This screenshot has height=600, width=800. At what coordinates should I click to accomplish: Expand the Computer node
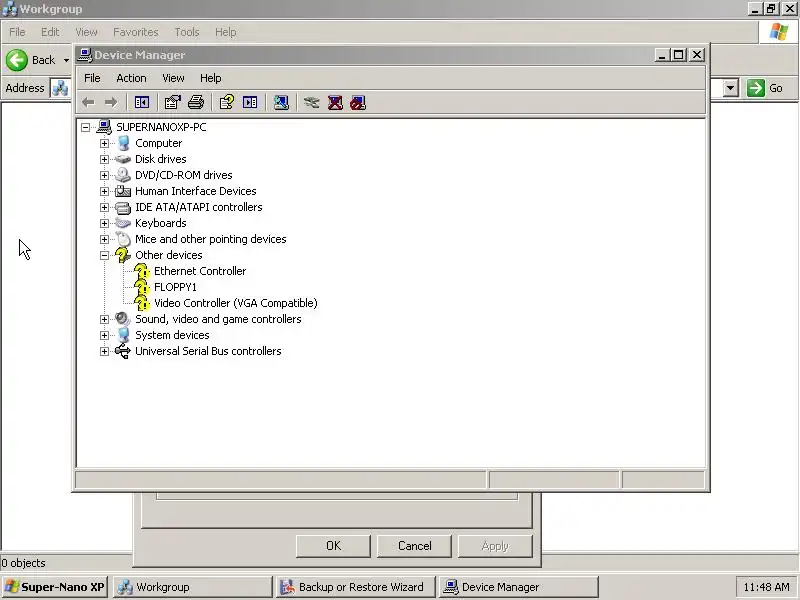(105, 143)
